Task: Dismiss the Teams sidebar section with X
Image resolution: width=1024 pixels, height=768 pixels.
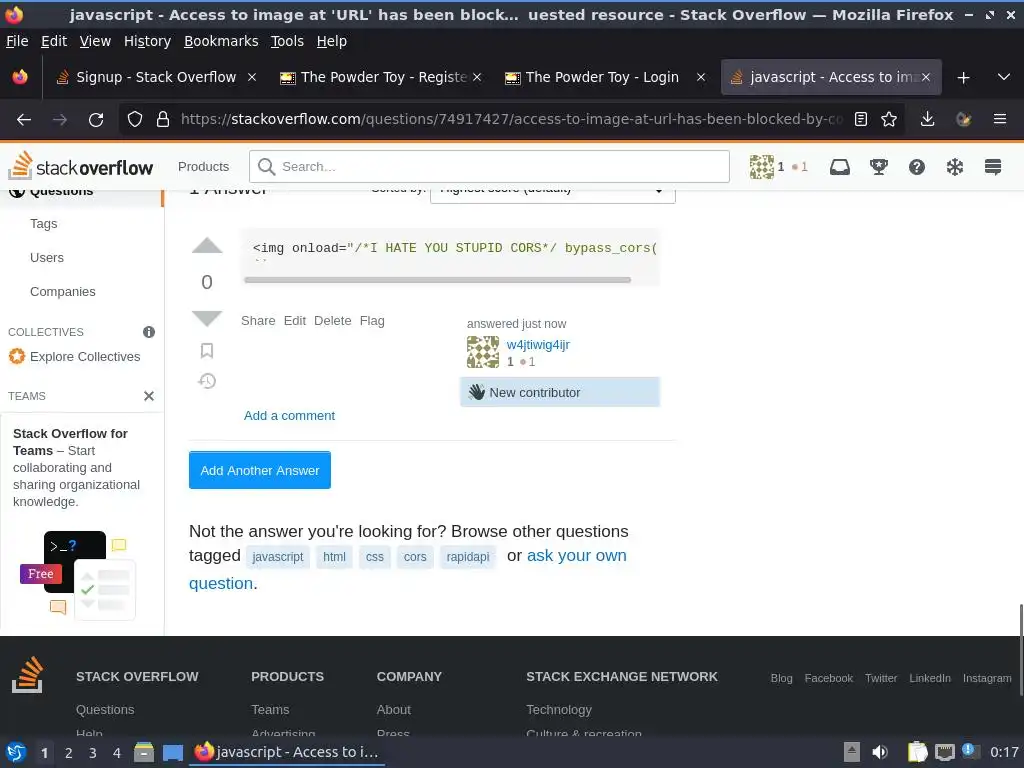Action: (x=149, y=396)
